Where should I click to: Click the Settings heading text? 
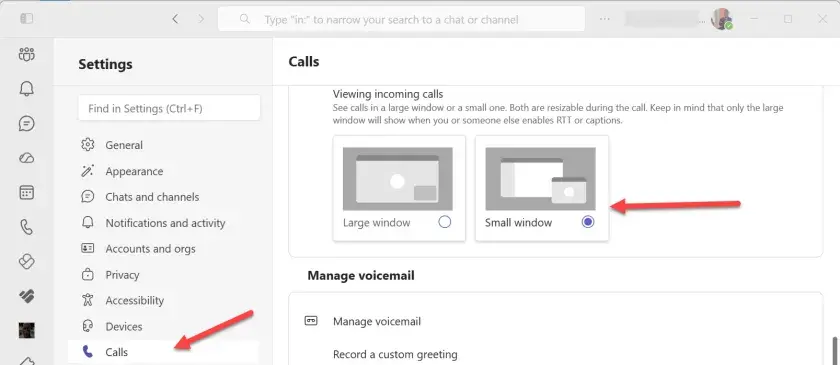tap(106, 64)
